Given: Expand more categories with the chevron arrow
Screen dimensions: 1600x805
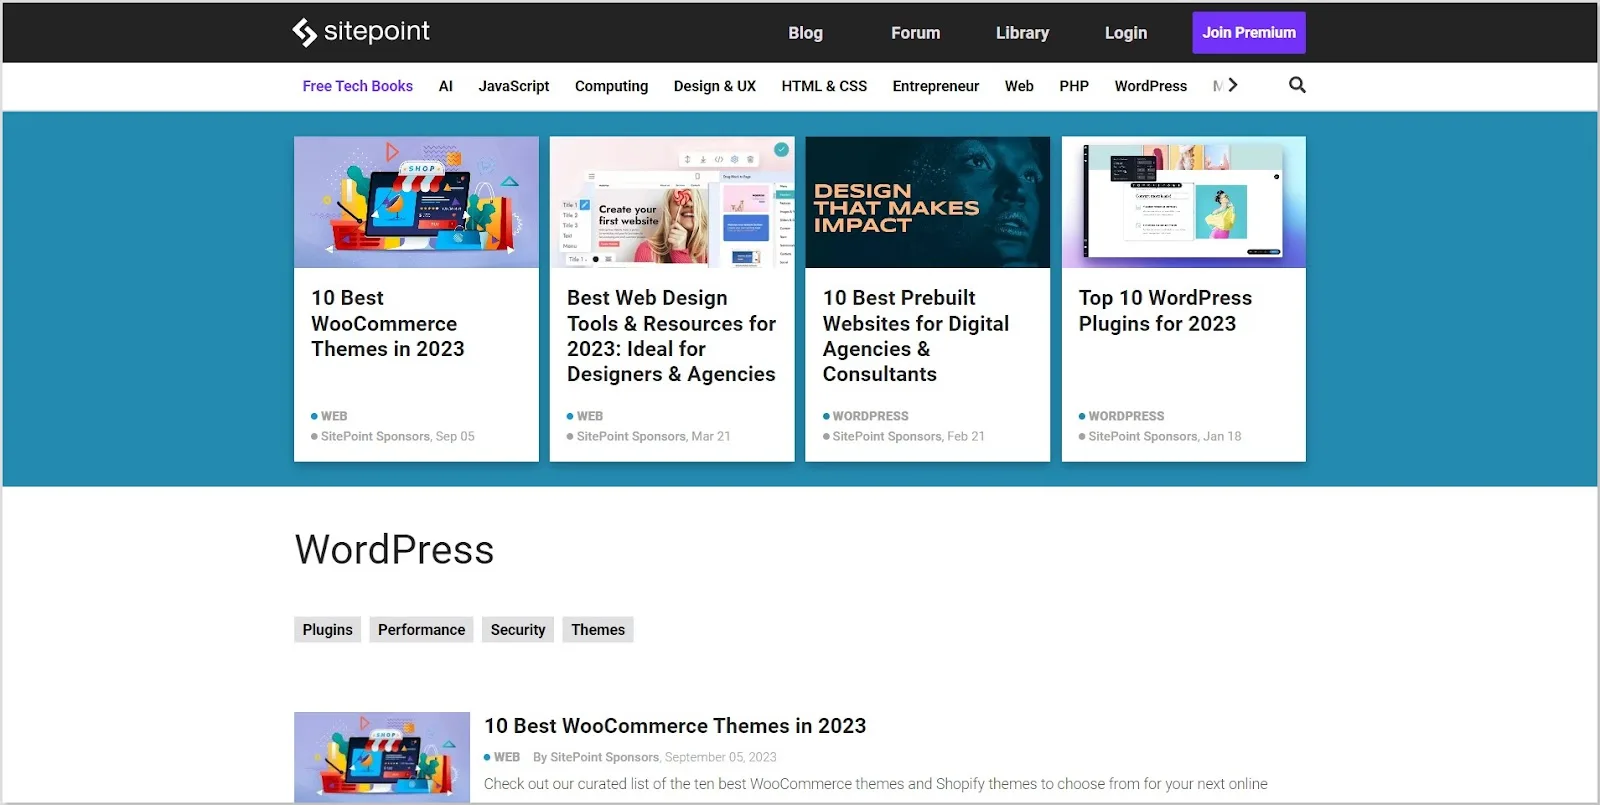Looking at the screenshot, I should pos(1233,85).
